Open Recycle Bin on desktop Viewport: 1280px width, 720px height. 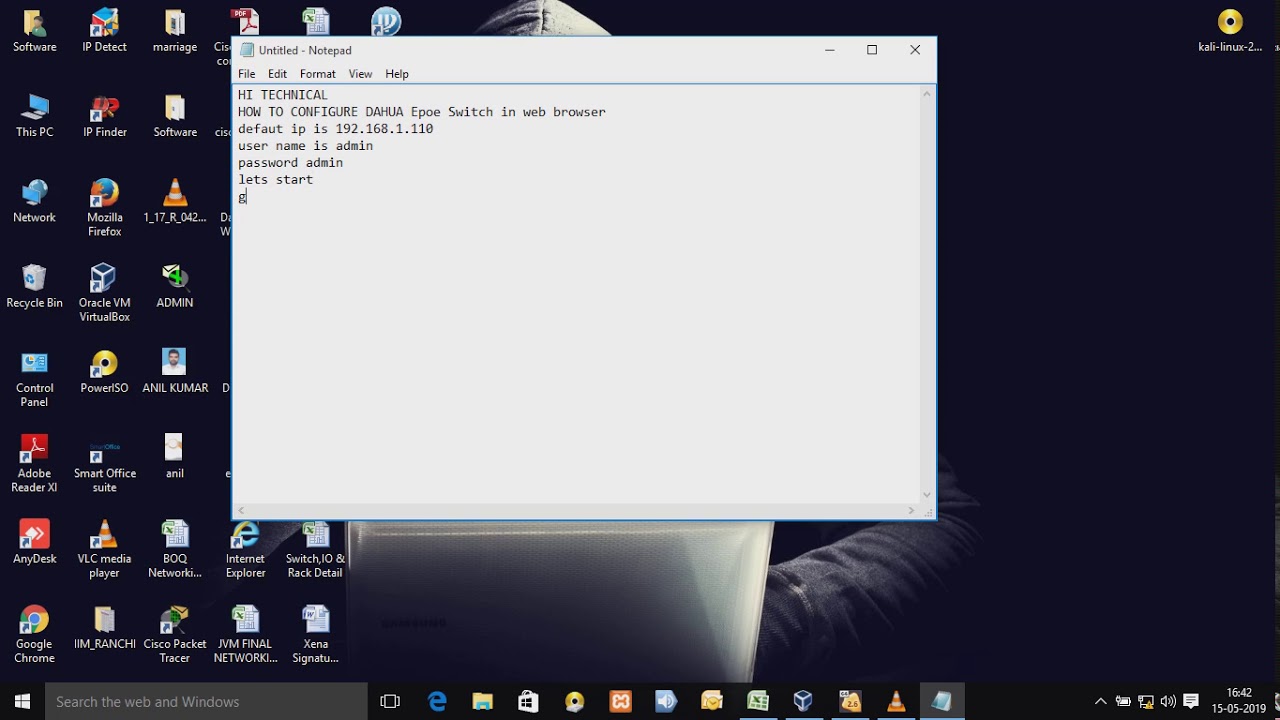(x=35, y=286)
